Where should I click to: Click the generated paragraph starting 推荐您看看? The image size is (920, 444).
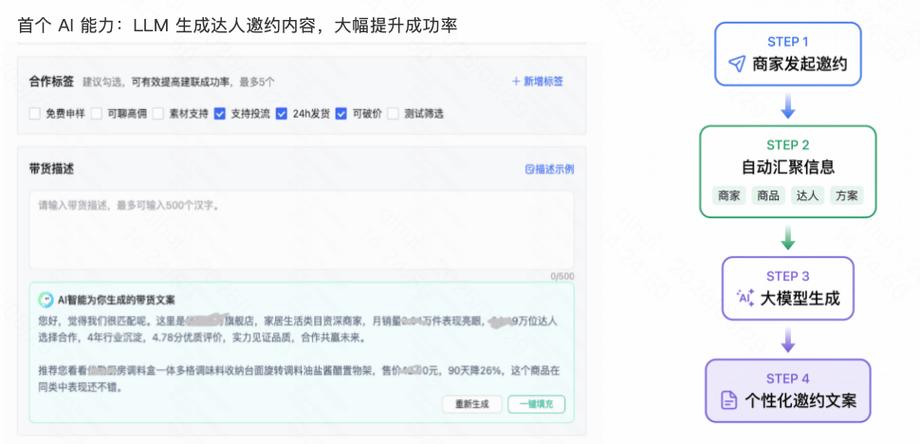tap(299, 379)
